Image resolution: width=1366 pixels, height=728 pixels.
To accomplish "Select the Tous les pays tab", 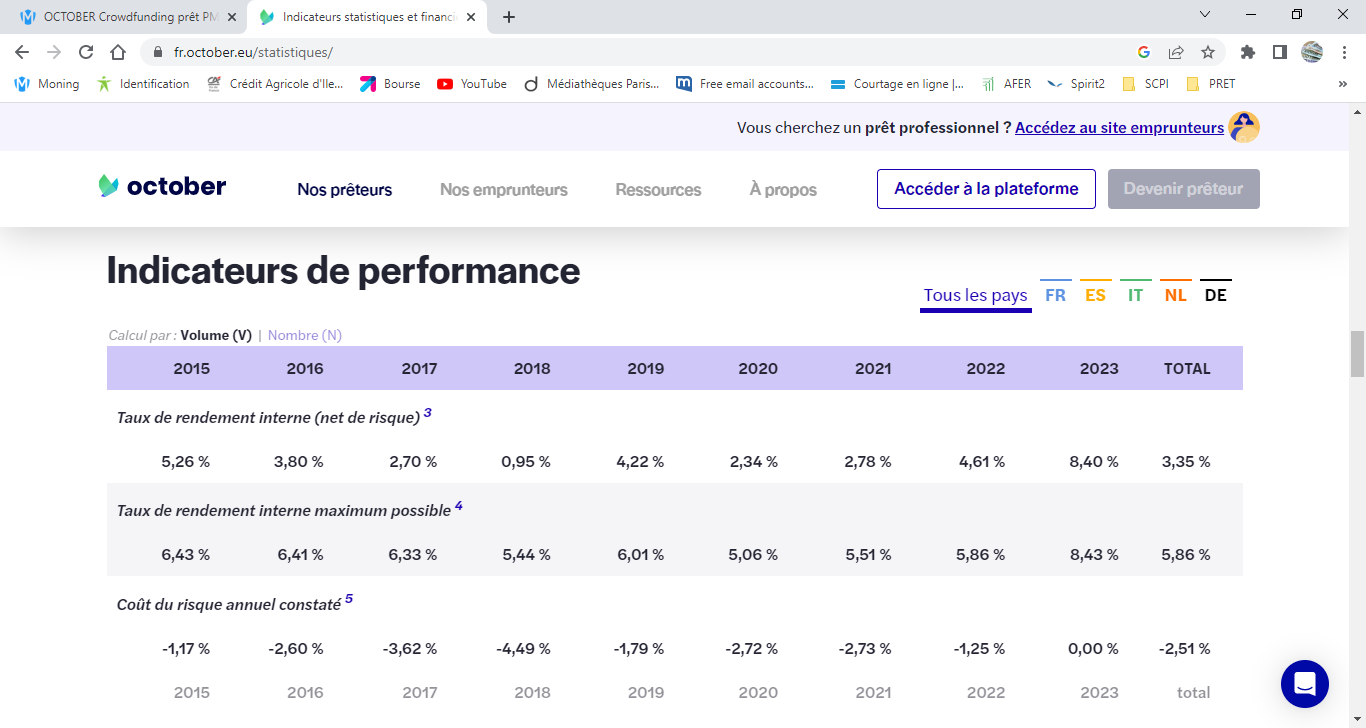I will click(975, 295).
